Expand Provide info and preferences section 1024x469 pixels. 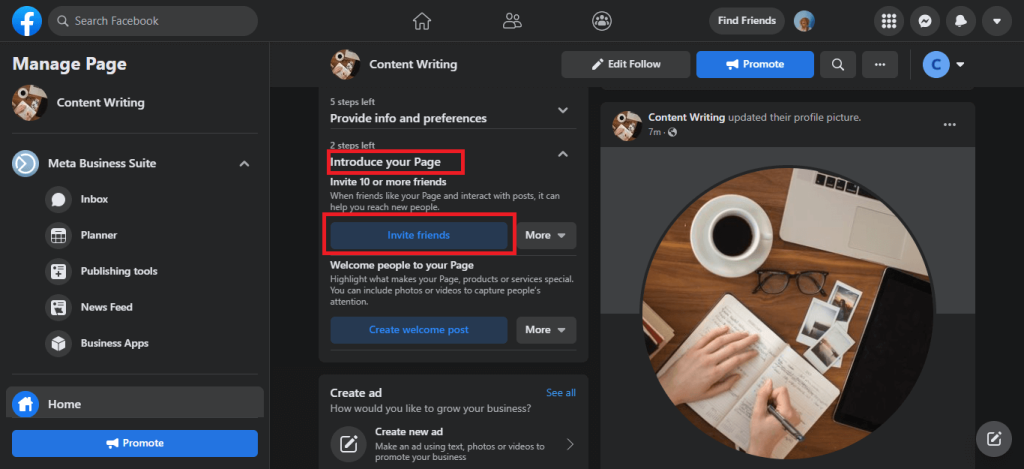pos(563,110)
